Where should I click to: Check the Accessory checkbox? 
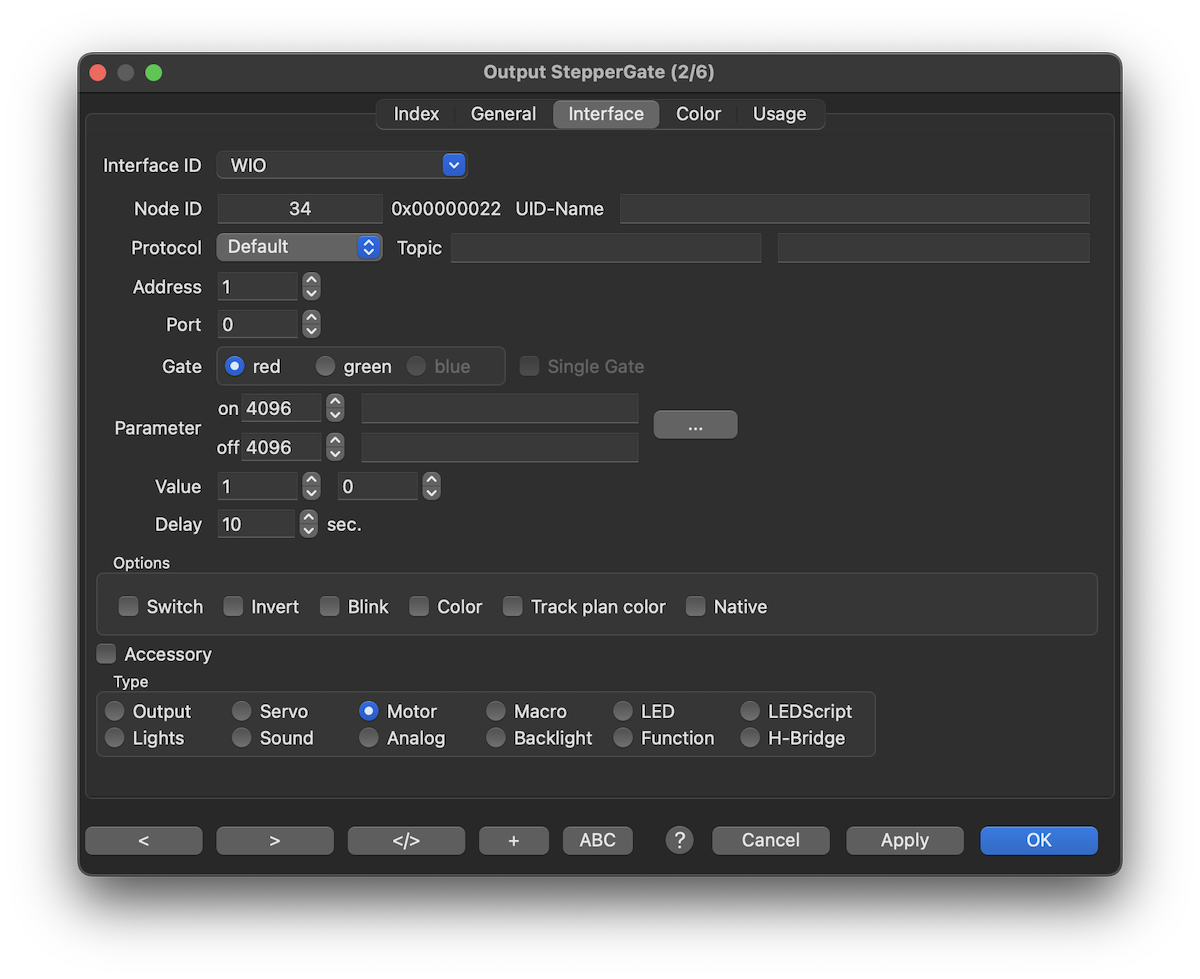pyautogui.click(x=107, y=654)
